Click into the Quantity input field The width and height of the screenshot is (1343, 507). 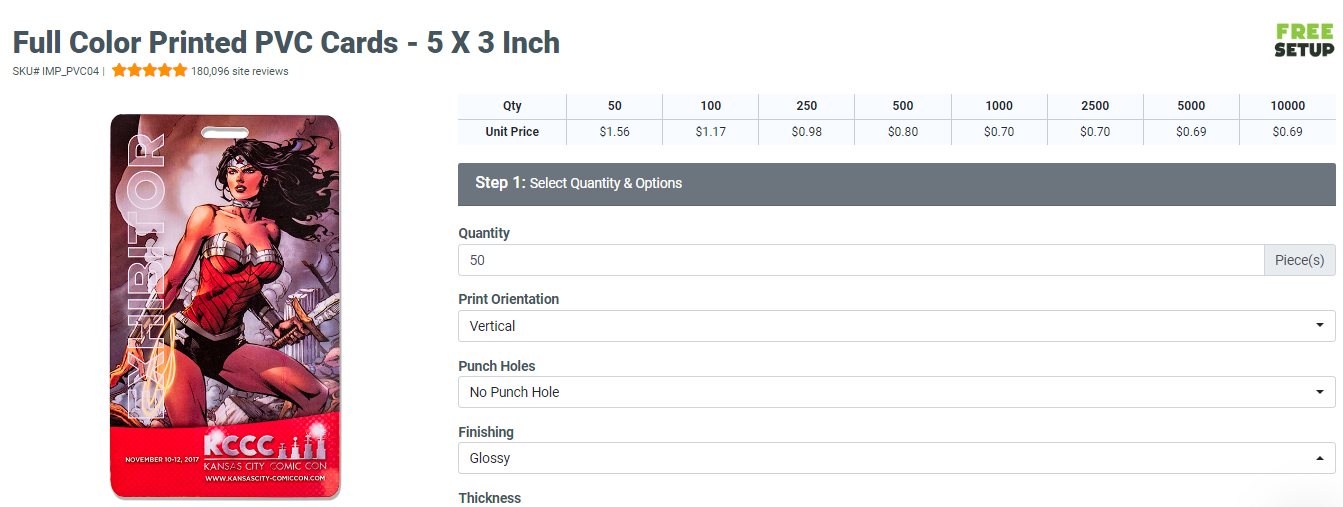click(x=860, y=260)
